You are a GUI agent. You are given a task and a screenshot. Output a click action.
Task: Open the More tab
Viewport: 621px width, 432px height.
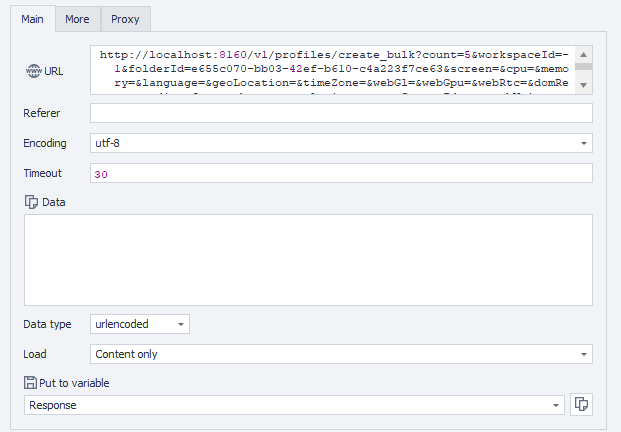pos(77,19)
